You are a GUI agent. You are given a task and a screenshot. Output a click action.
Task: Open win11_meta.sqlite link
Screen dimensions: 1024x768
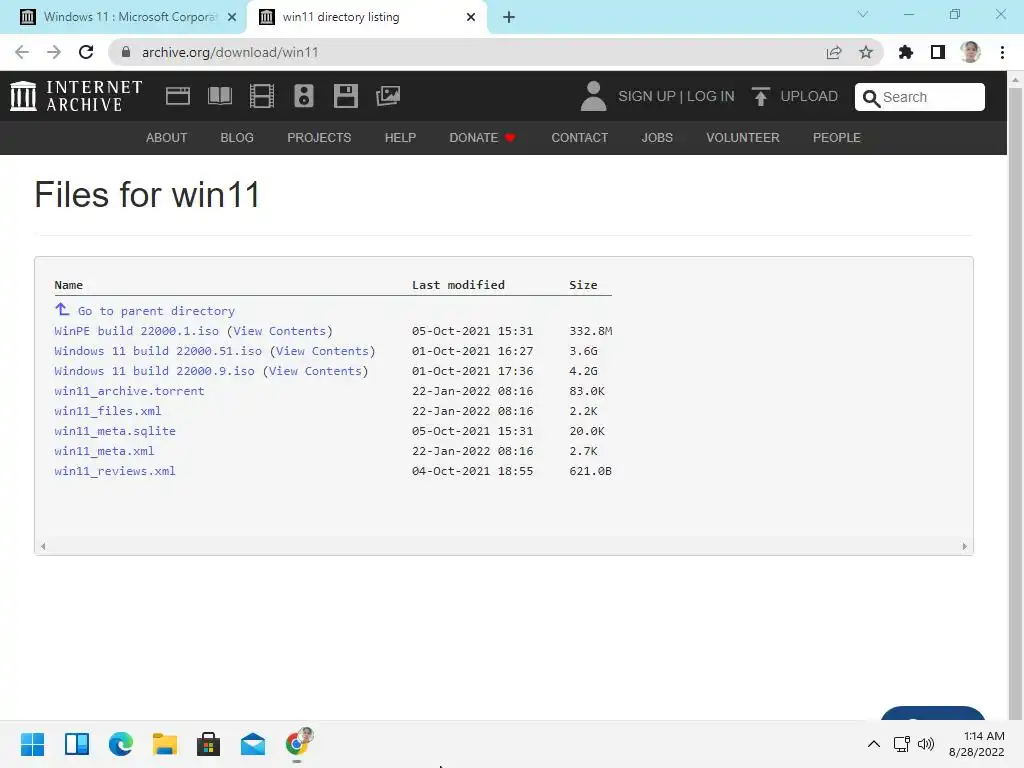click(x=115, y=431)
